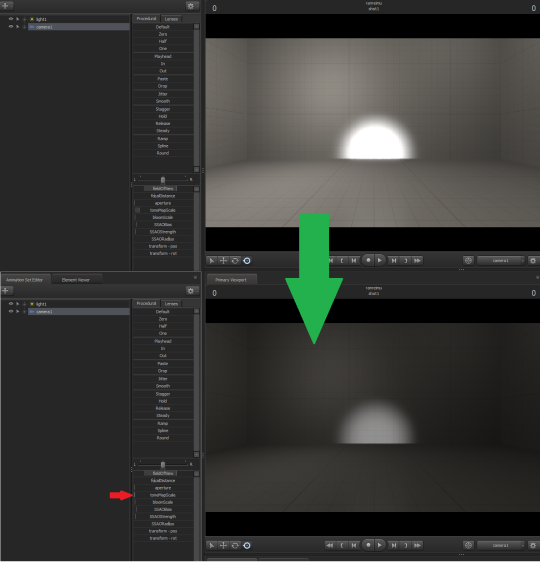
Task: Switch to the Element Viewer tab
Action: point(76,280)
